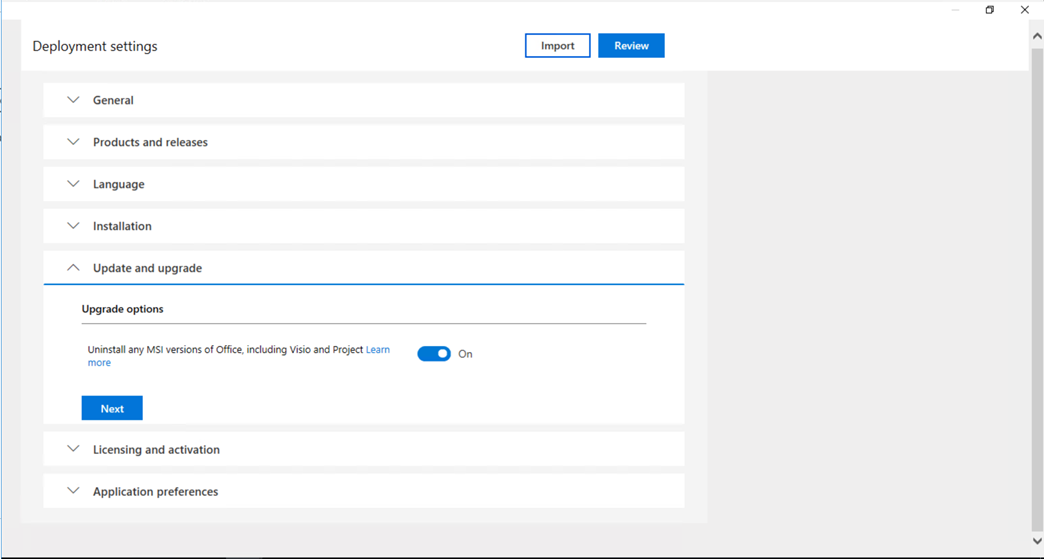This screenshot has width=1044, height=559.
Task: Click the Application preferences title
Action: coord(156,492)
